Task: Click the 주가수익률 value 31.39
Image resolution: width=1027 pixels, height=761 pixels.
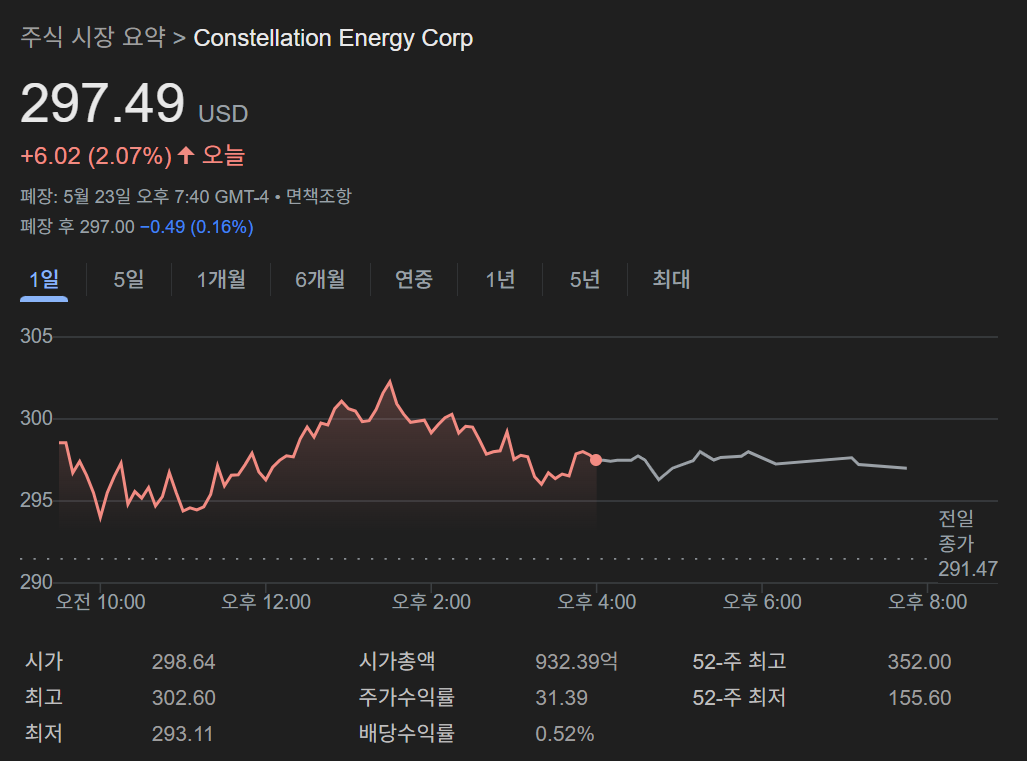Action: click(x=561, y=698)
